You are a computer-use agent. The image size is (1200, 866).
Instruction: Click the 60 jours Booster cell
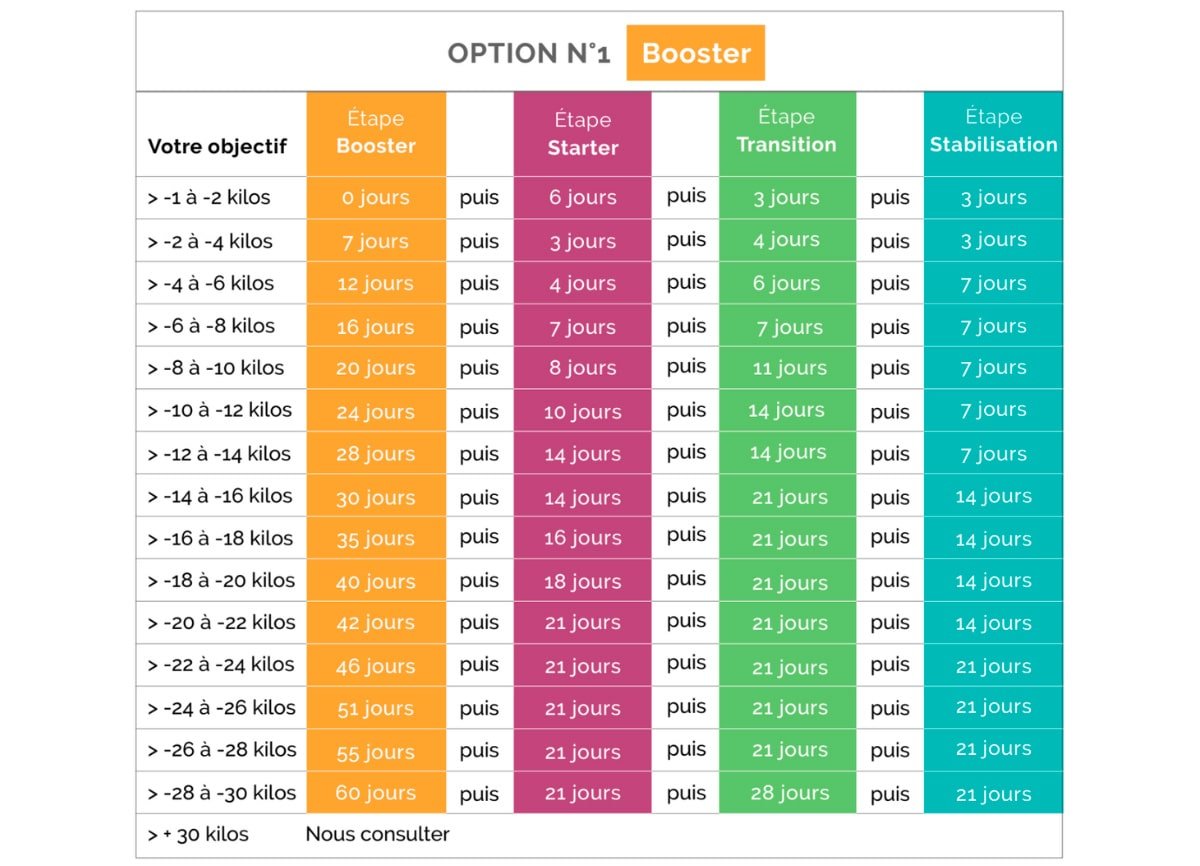coord(375,793)
